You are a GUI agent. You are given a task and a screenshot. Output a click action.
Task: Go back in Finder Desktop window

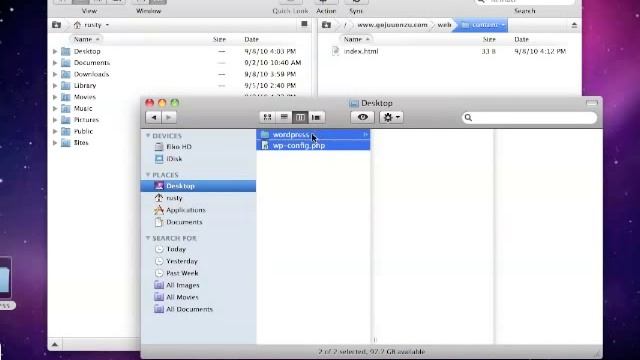click(x=154, y=118)
